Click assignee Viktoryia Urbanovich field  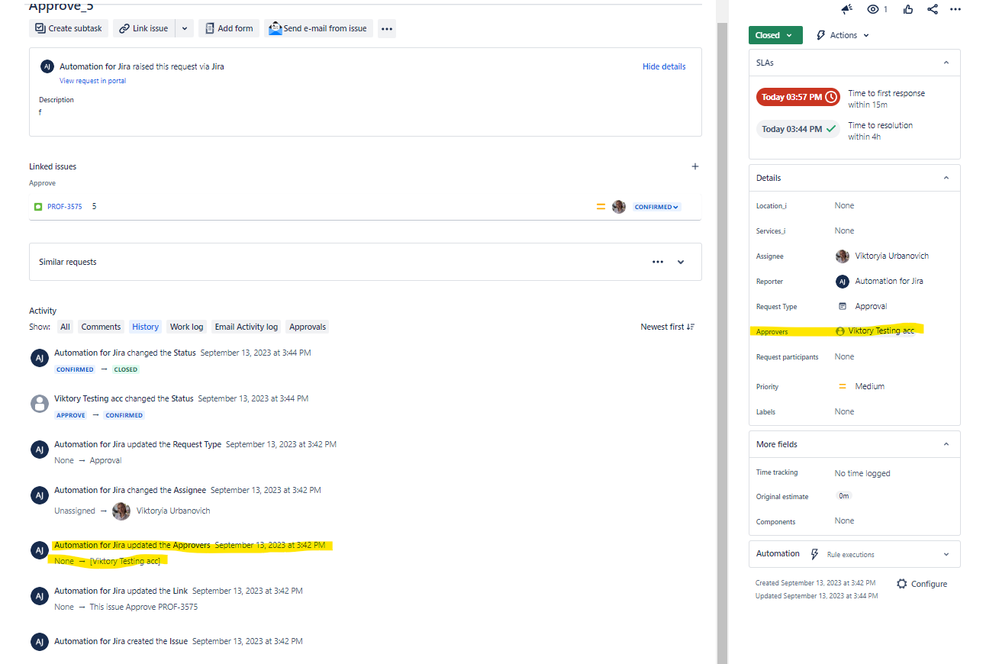point(882,256)
